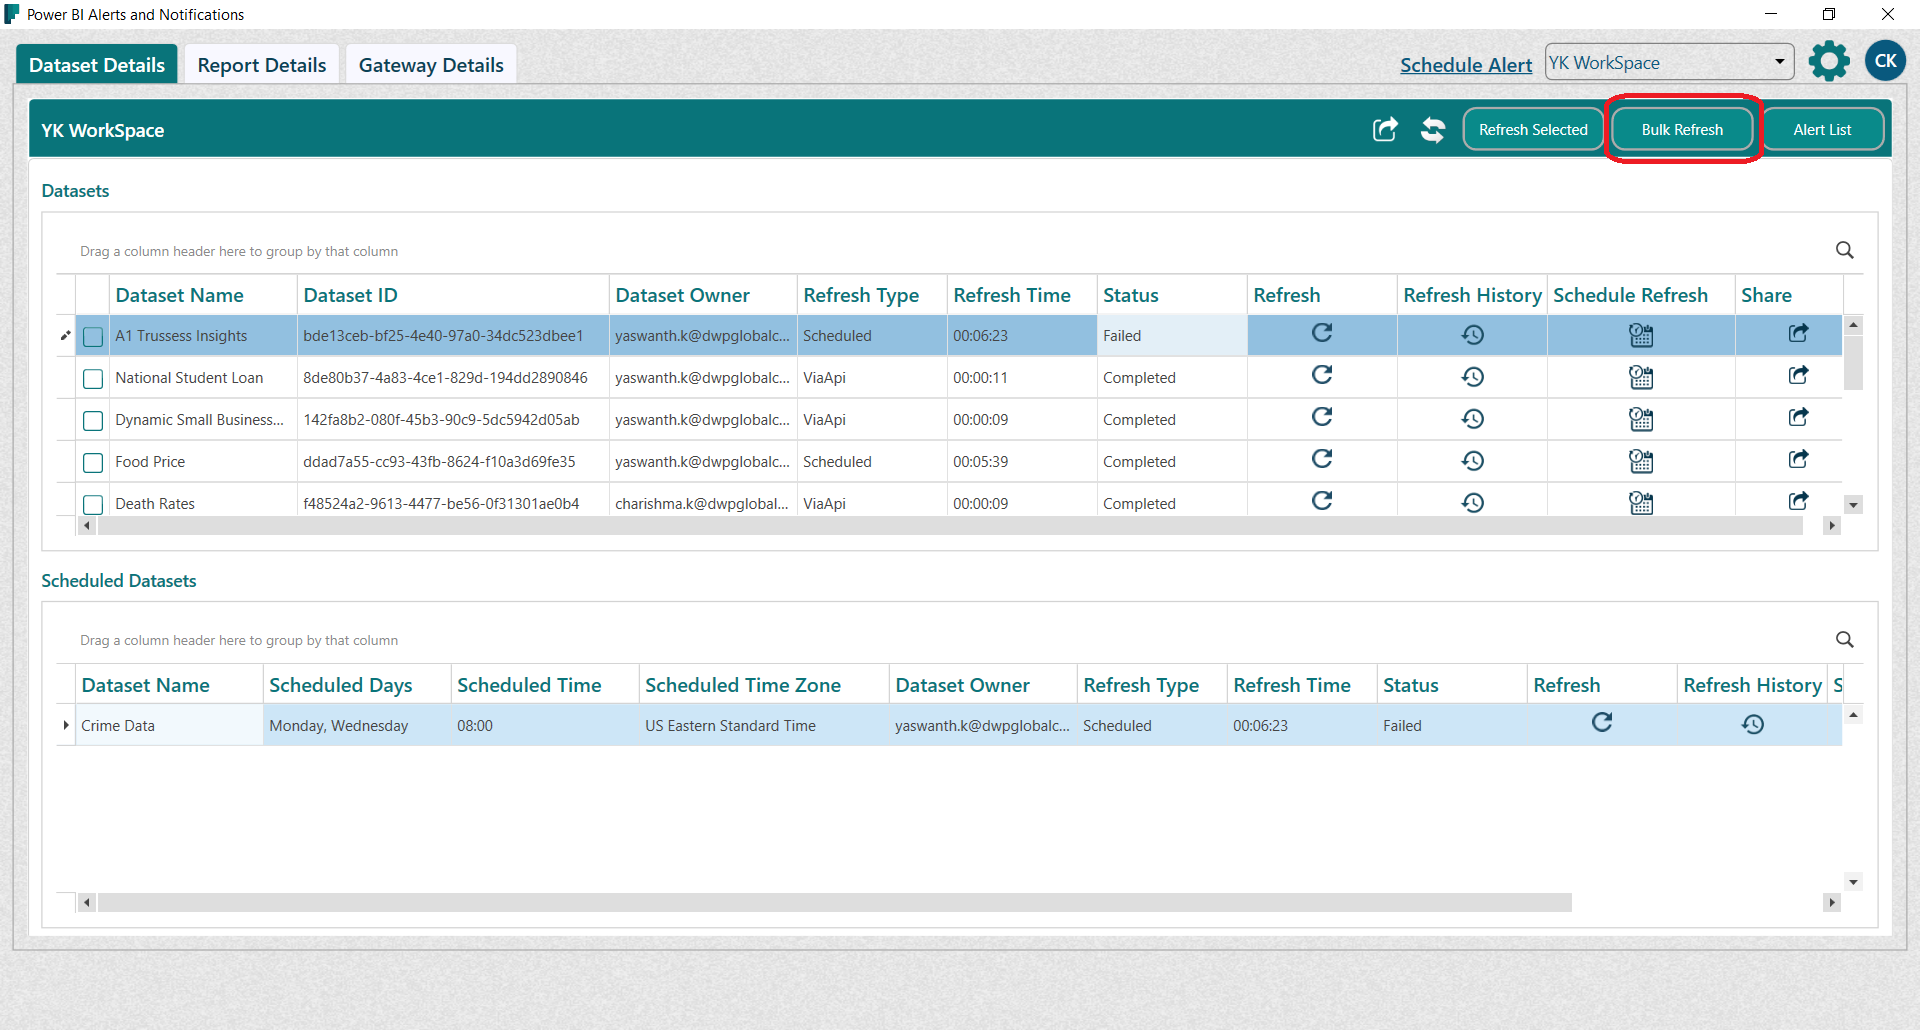Viewport: 1920px width, 1030px height.
Task: Expand the Crime Data row arrow
Action: pos(66,725)
